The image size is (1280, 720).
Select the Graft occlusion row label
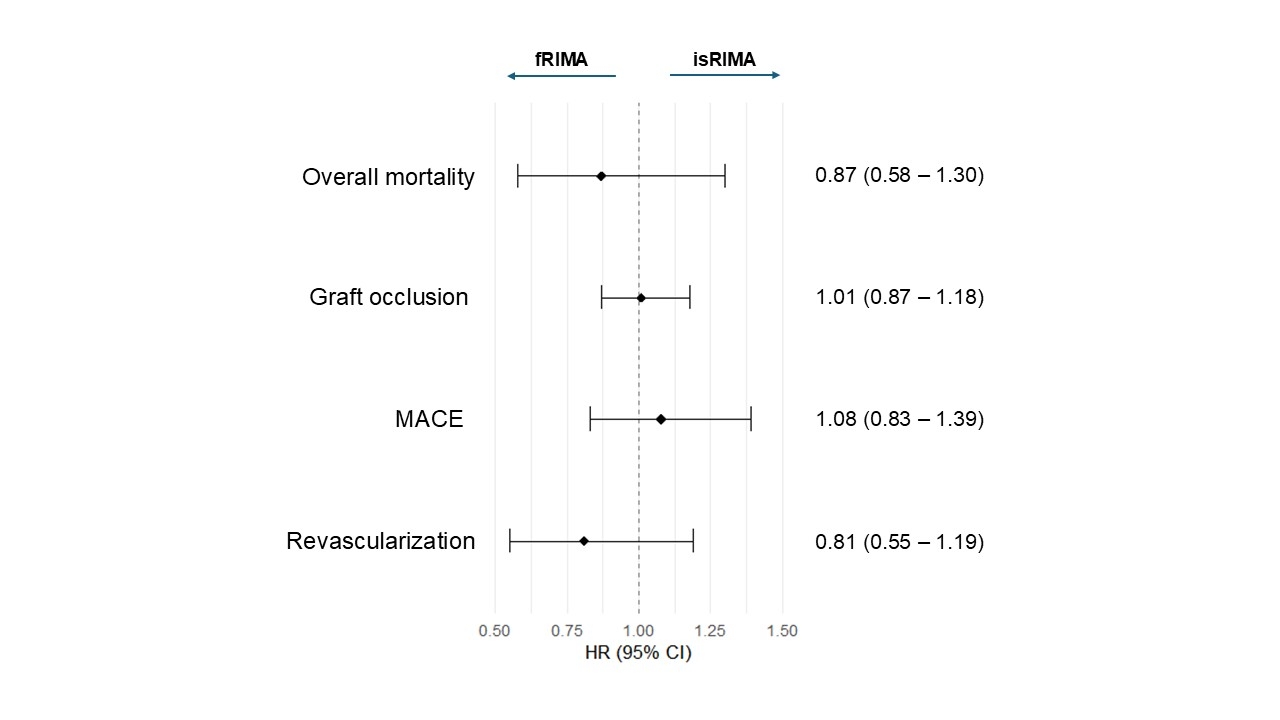388,297
